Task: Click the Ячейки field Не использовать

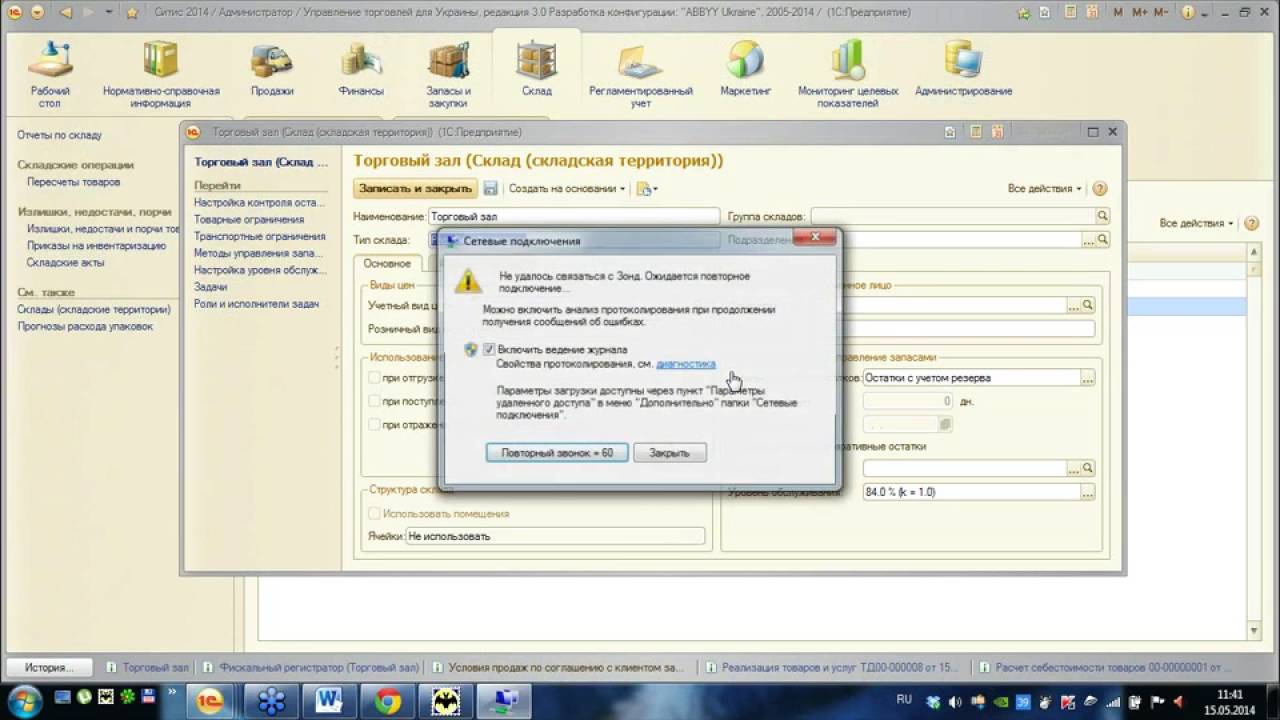Action: tap(555, 536)
